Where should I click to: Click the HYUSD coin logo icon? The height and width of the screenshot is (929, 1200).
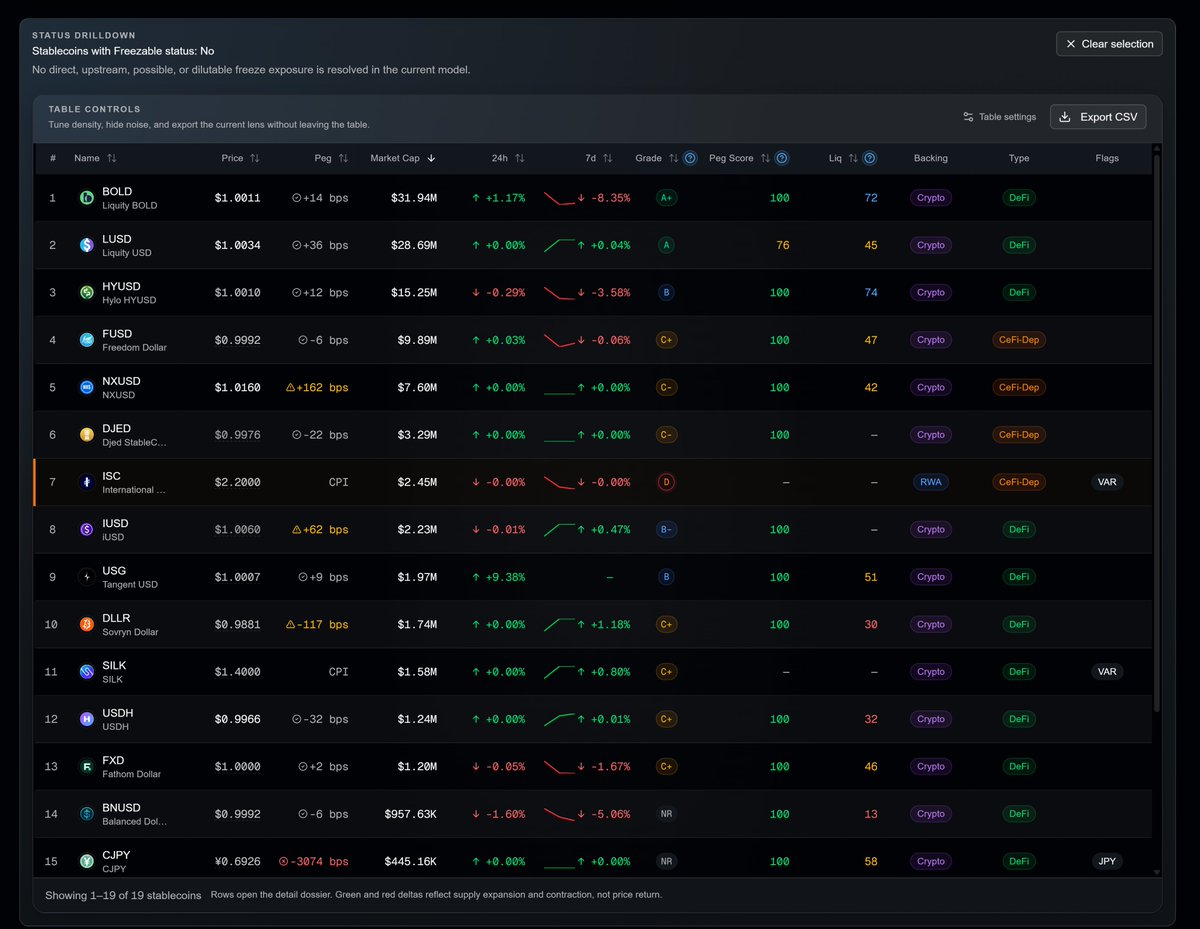point(87,293)
